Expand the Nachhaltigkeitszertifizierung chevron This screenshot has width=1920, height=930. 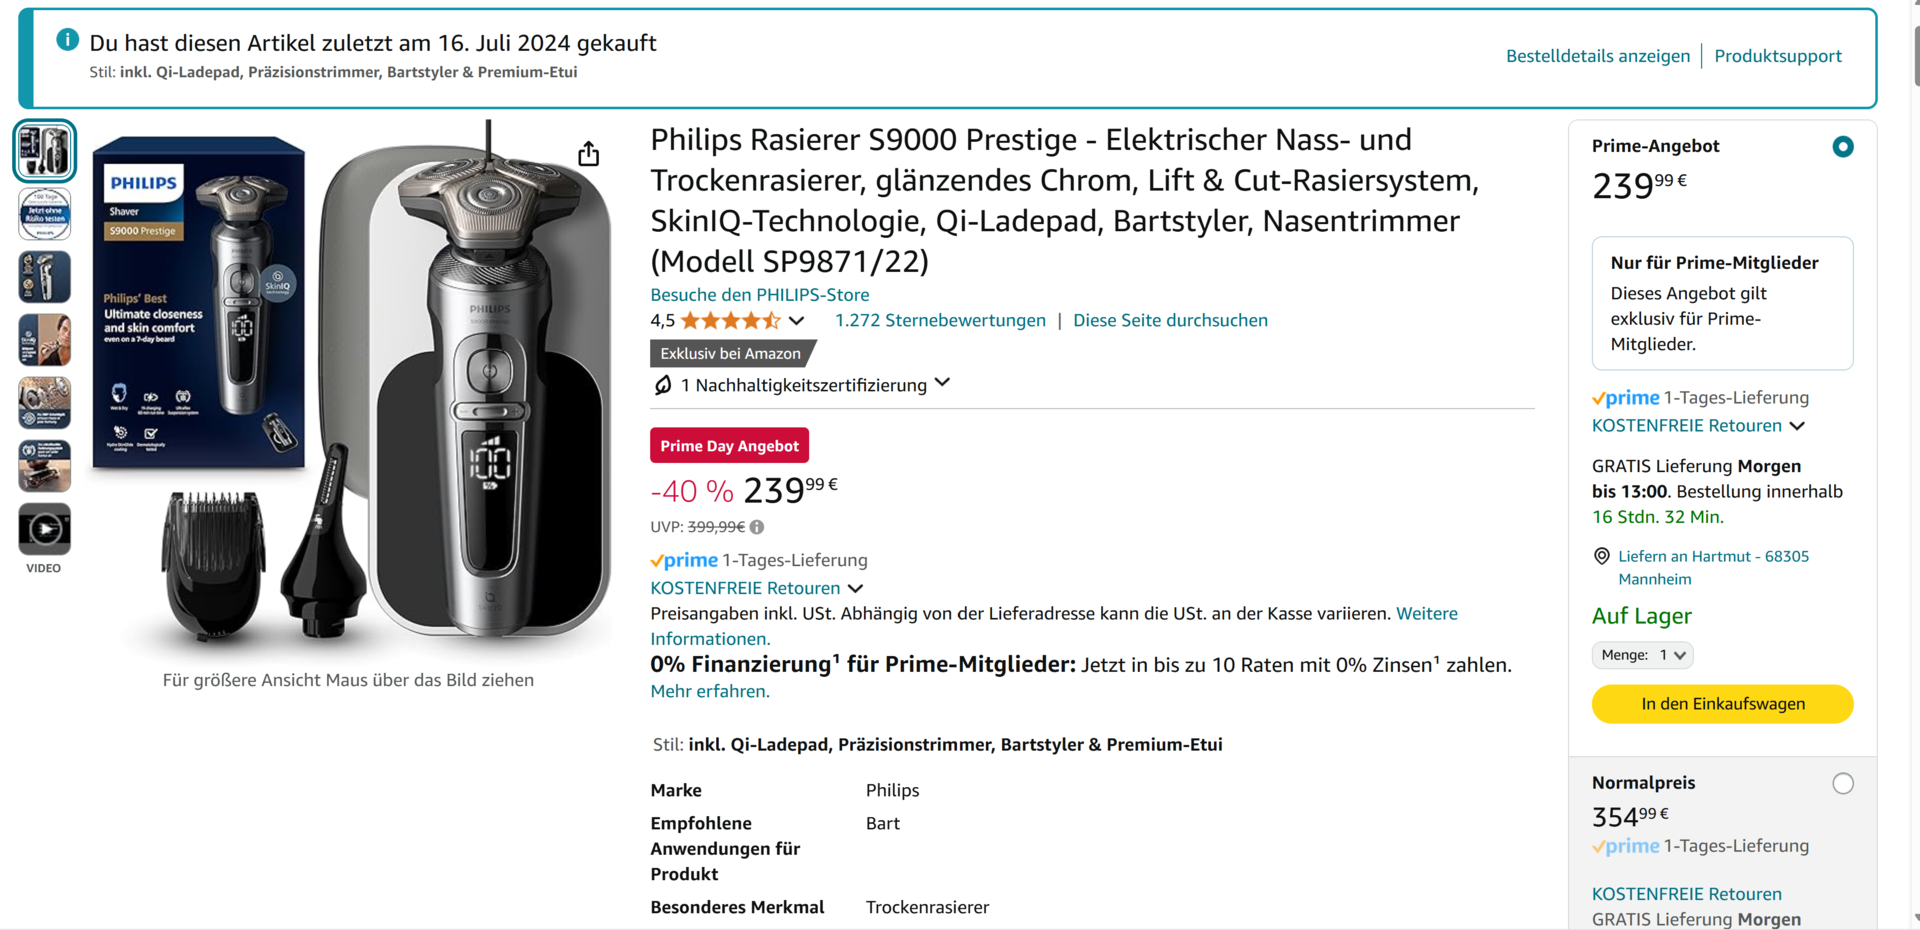942,383
